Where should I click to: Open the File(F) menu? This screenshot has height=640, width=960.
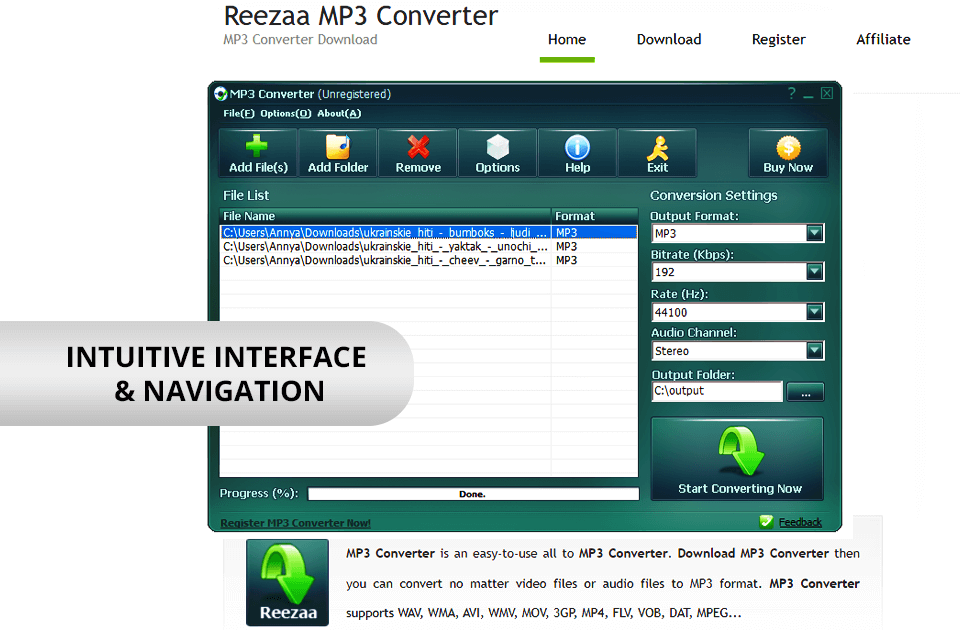pos(239,113)
